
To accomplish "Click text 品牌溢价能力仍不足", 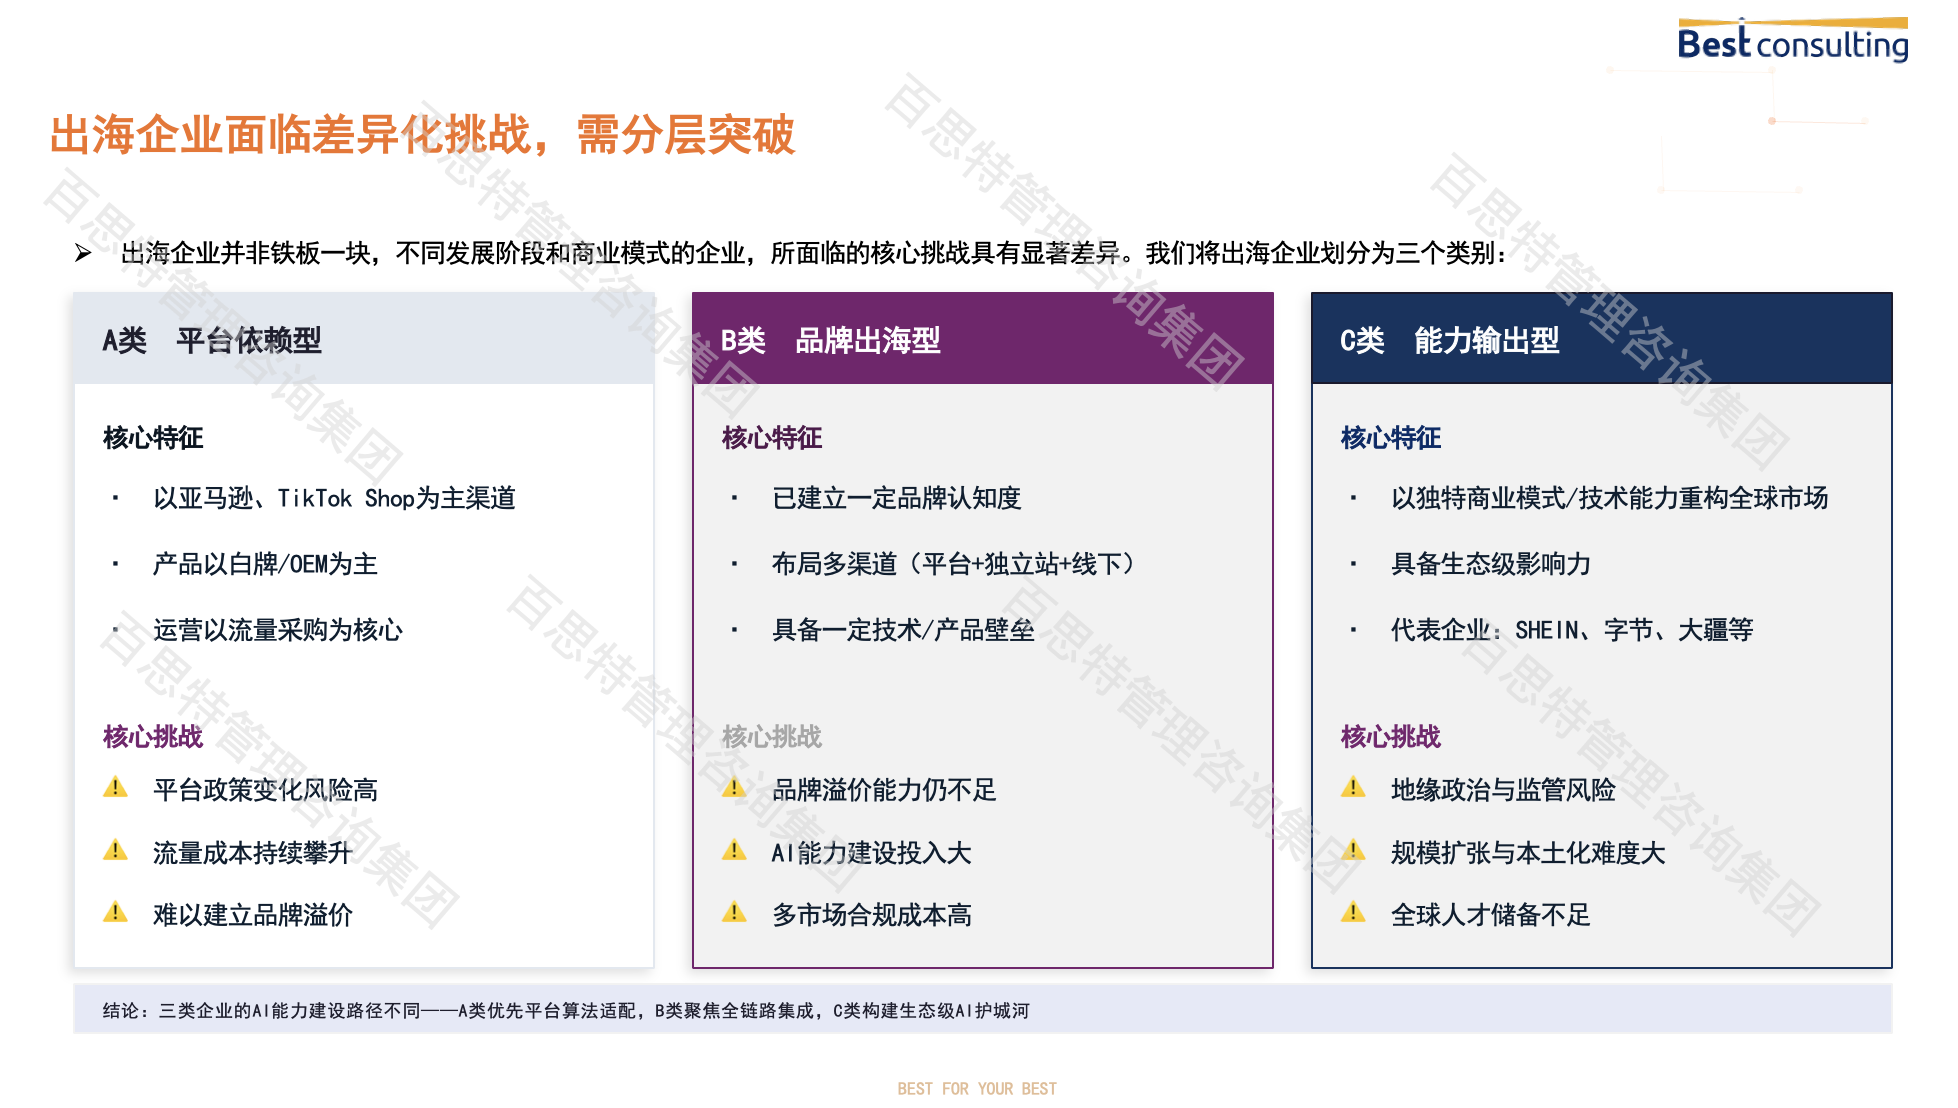I will coord(884,790).
